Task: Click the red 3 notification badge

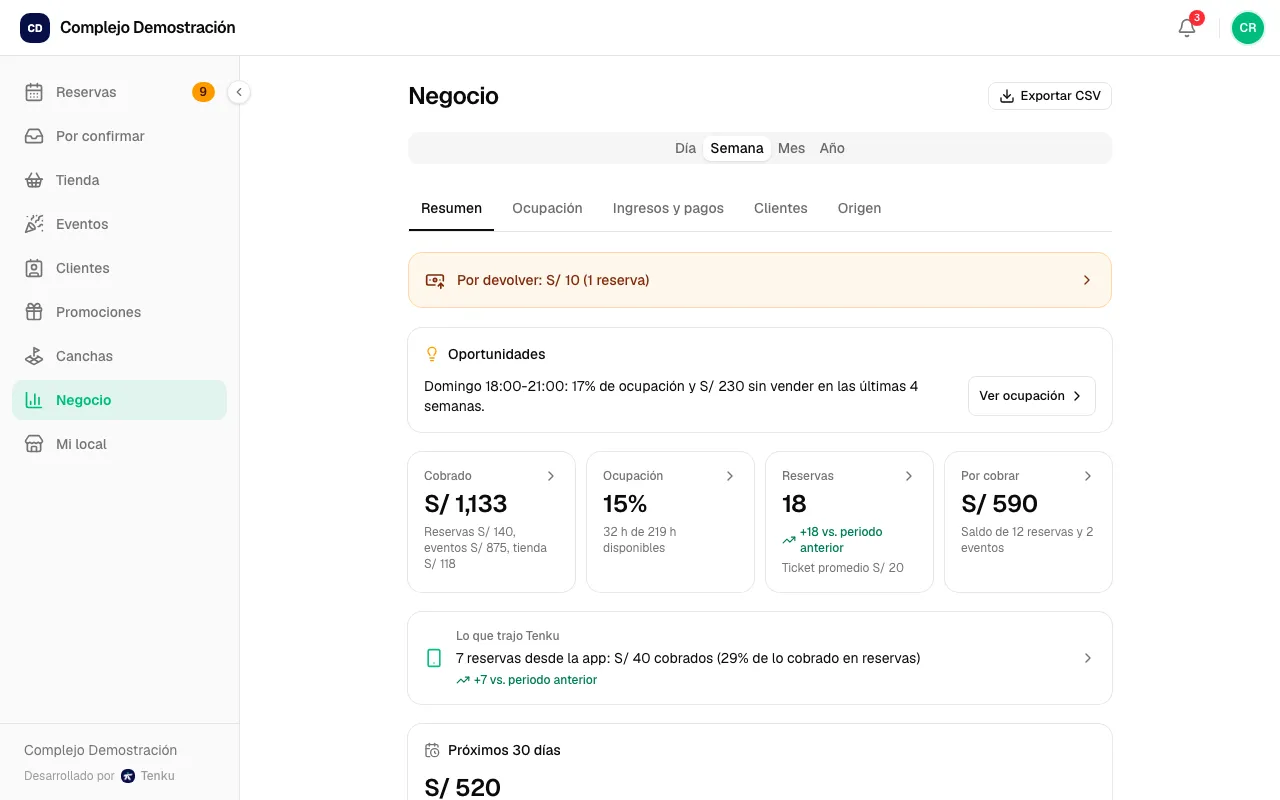Action: click(1197, 18)
